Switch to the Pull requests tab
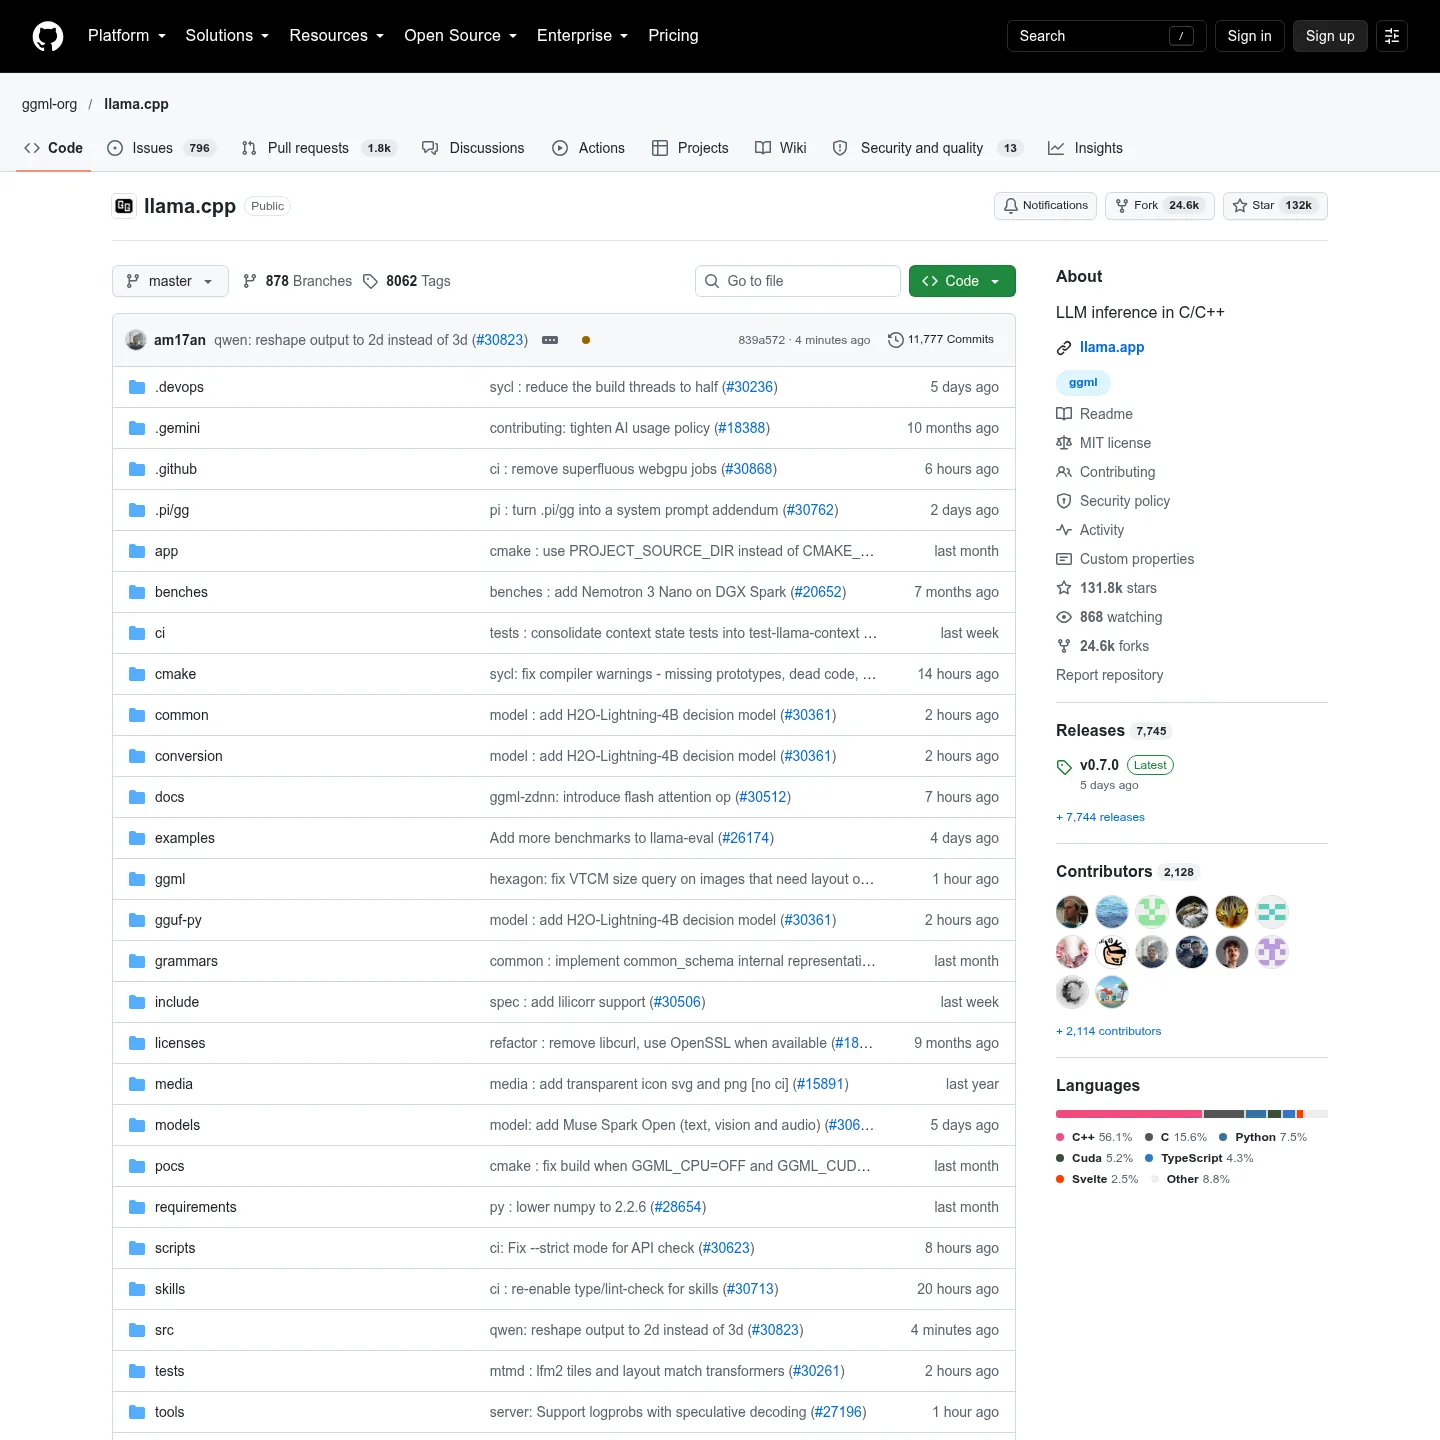 (x=319, y=148)
